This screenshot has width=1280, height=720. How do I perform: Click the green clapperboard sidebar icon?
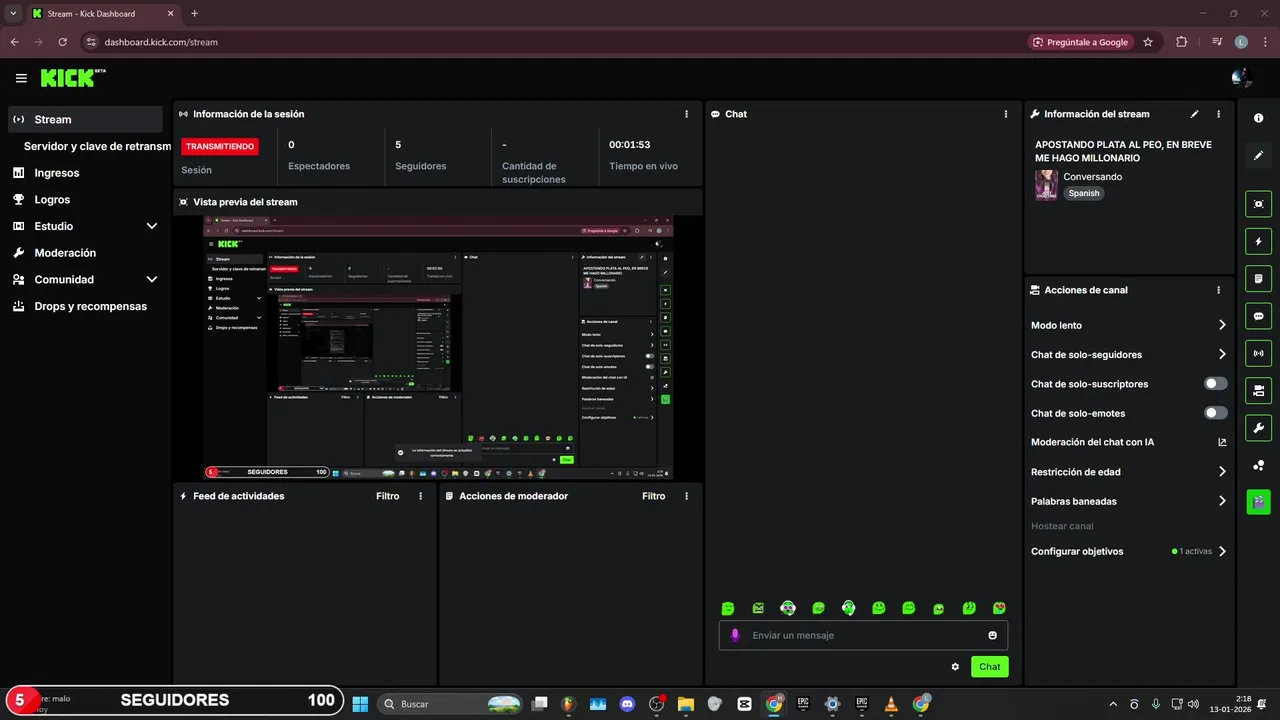click(1258, 501)
